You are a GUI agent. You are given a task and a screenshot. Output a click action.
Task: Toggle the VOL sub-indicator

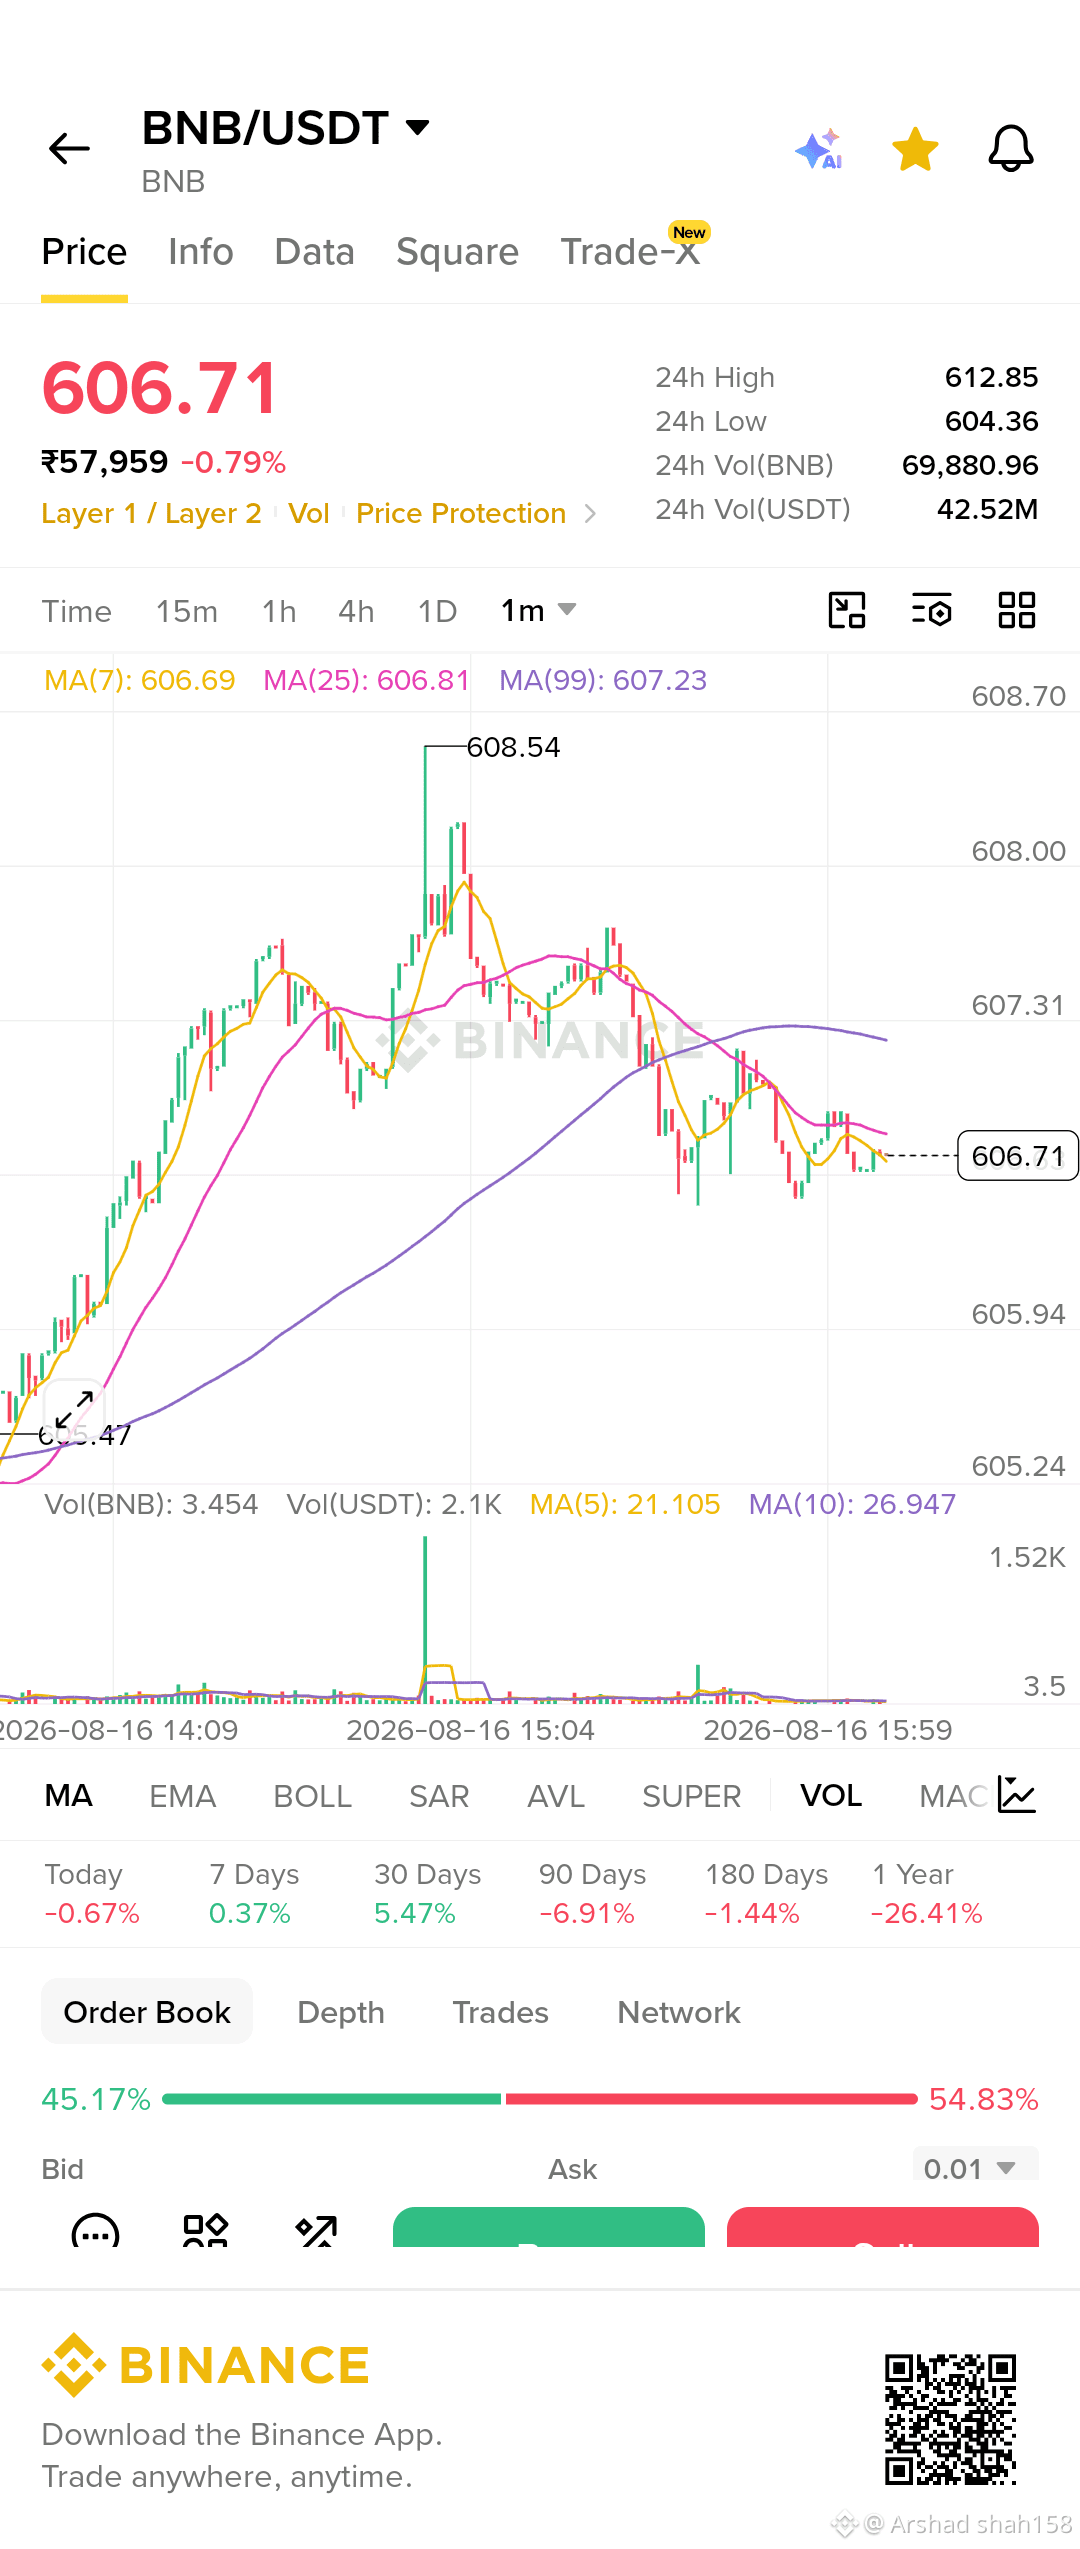click(x=831, y=1796)
